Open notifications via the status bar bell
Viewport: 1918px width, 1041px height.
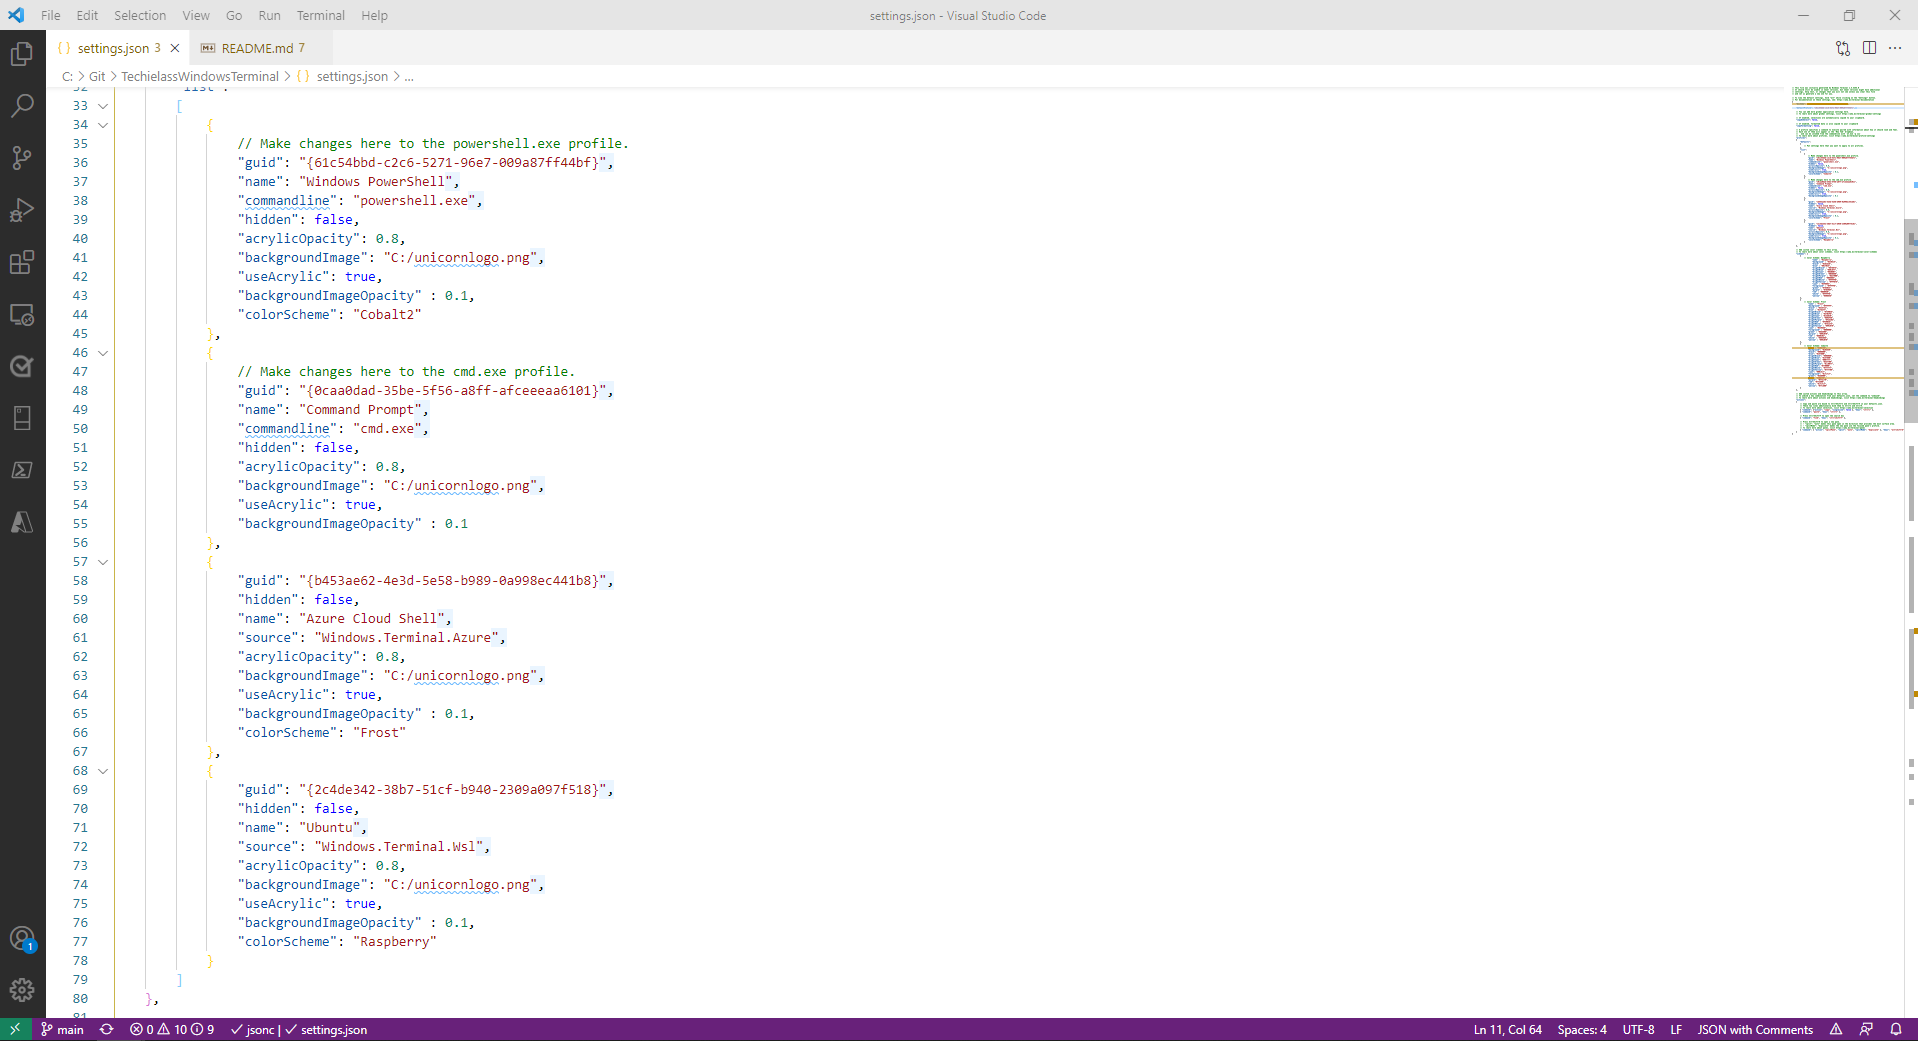[x=1898, y=1029]
